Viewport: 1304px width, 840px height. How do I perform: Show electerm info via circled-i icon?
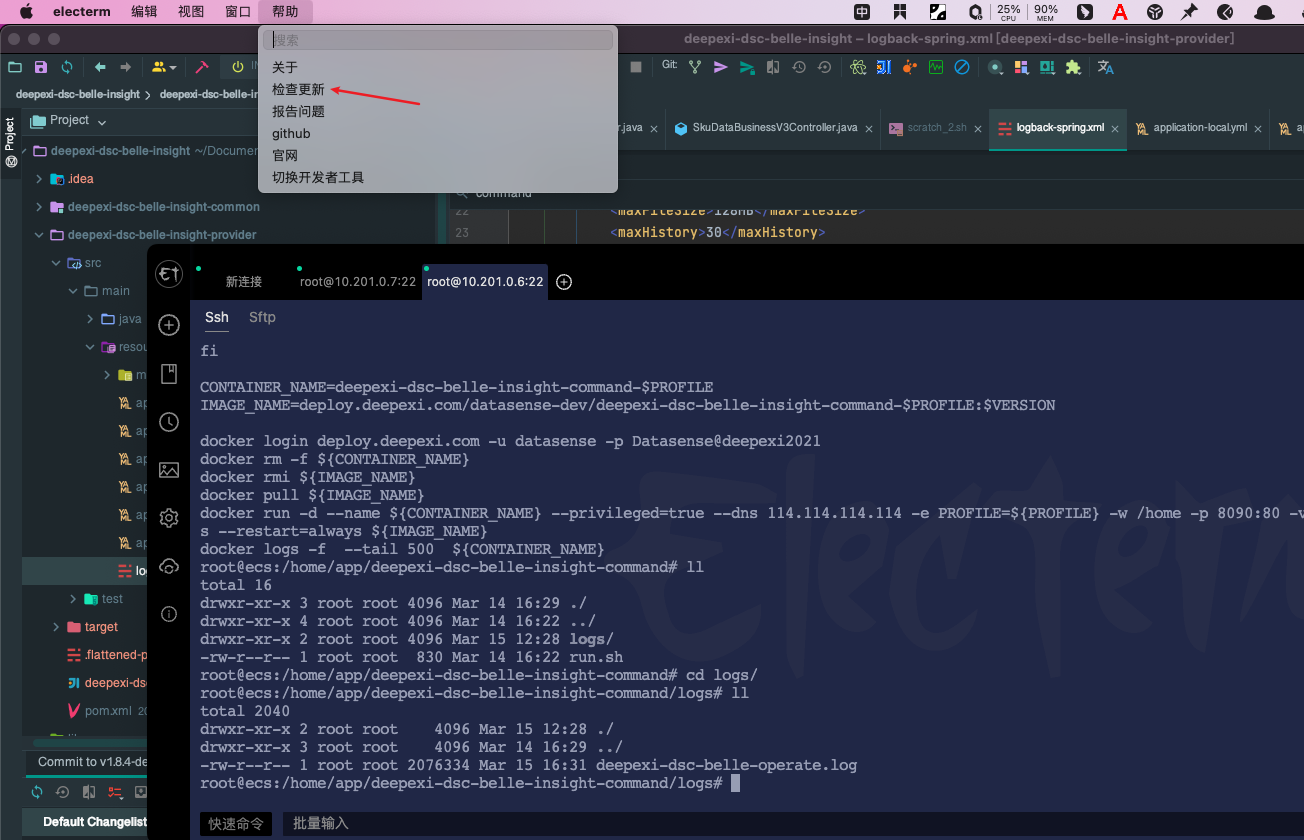tap(168, 613)
